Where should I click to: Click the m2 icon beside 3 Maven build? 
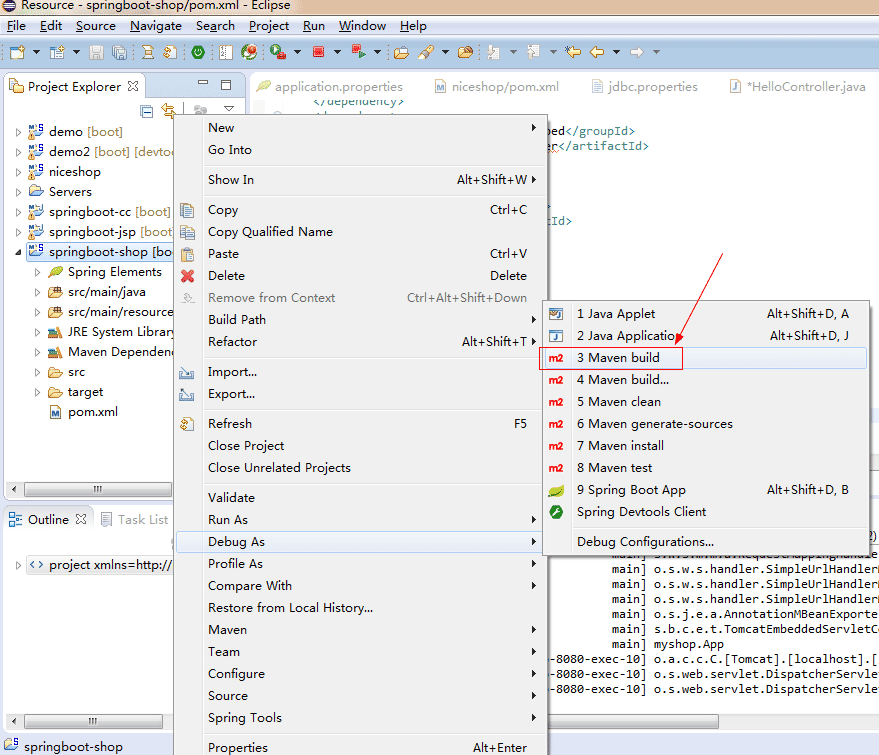[x=557, y=358]
